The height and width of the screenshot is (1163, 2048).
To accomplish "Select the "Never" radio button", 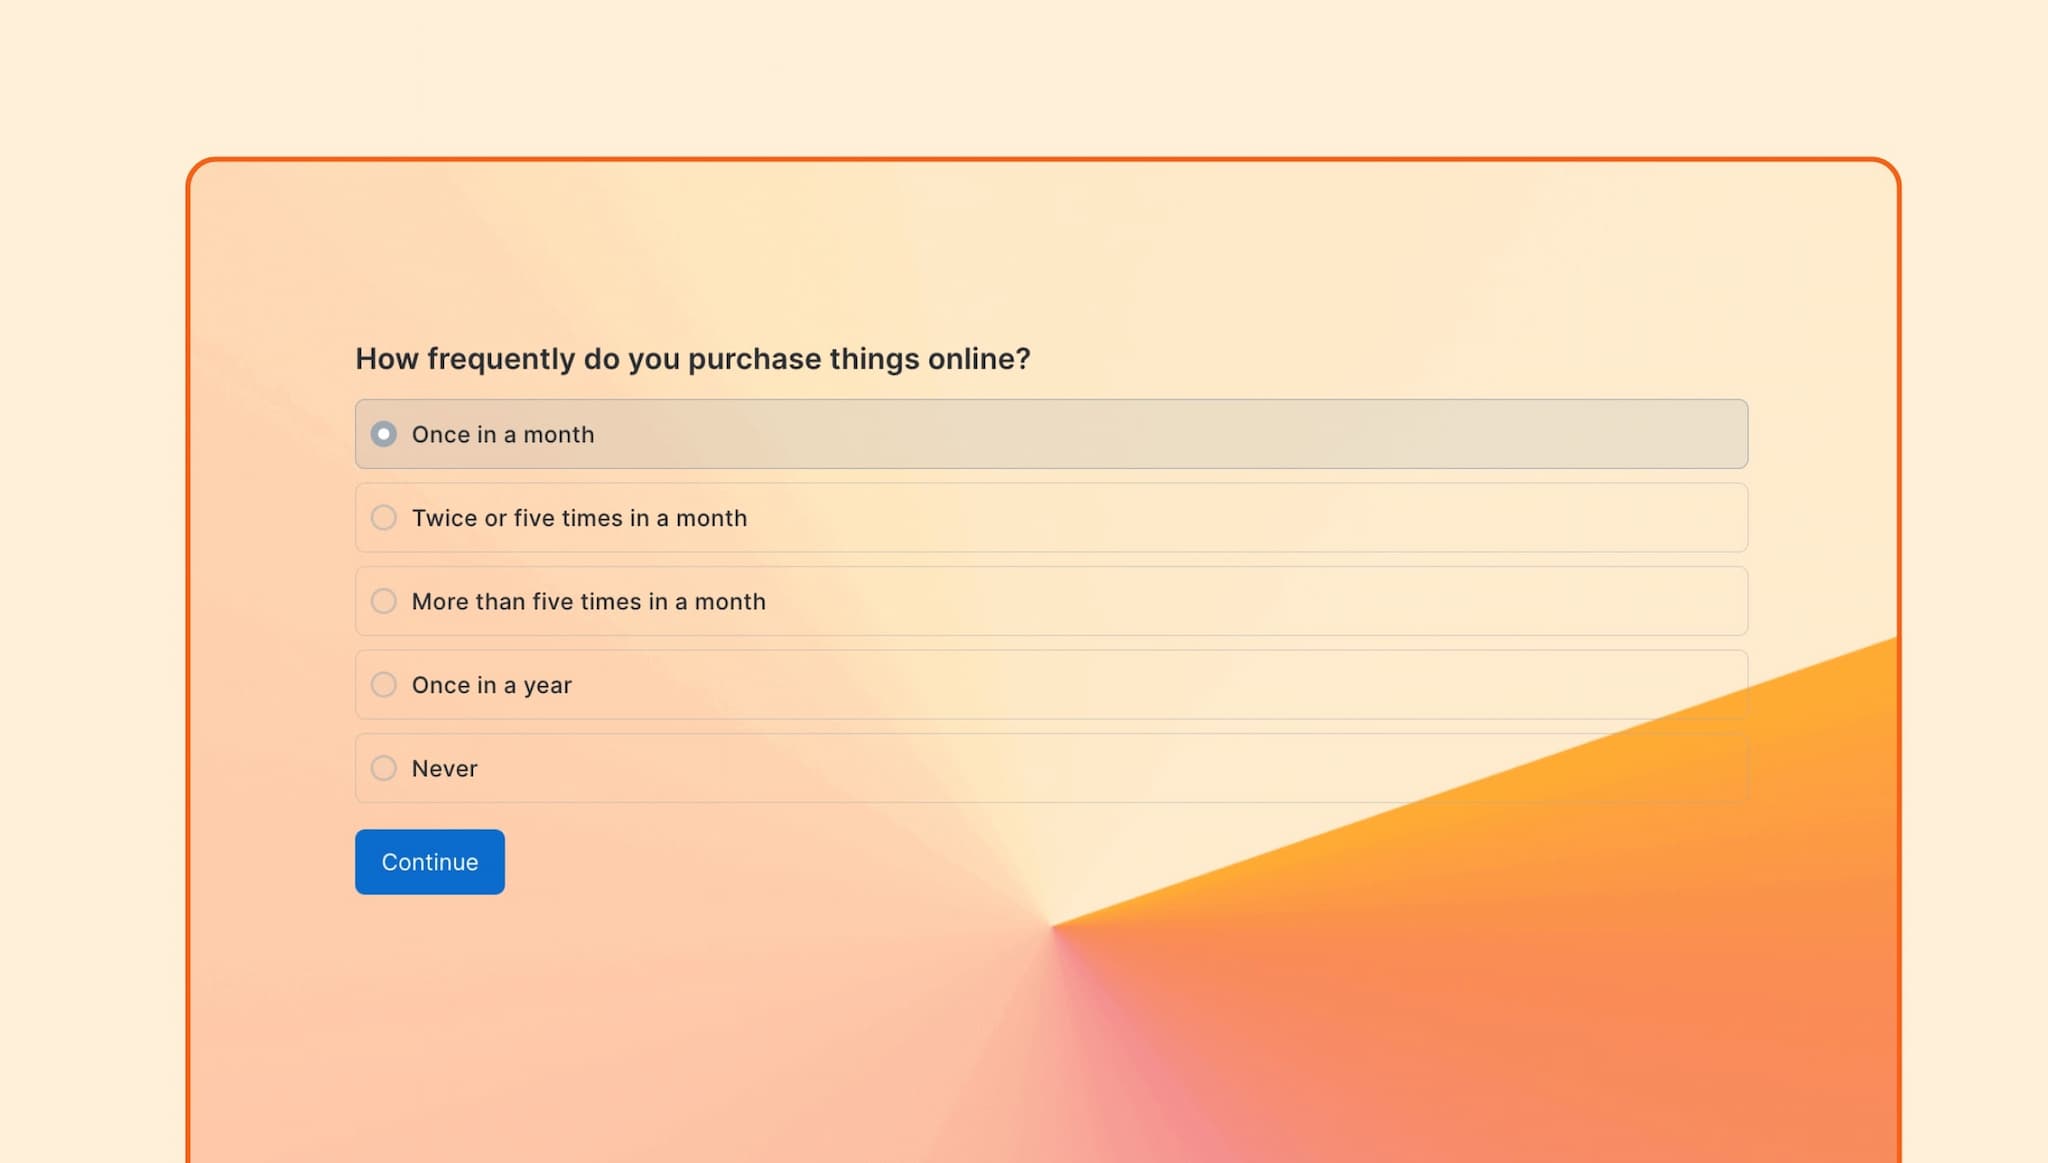I will (383, 768).
